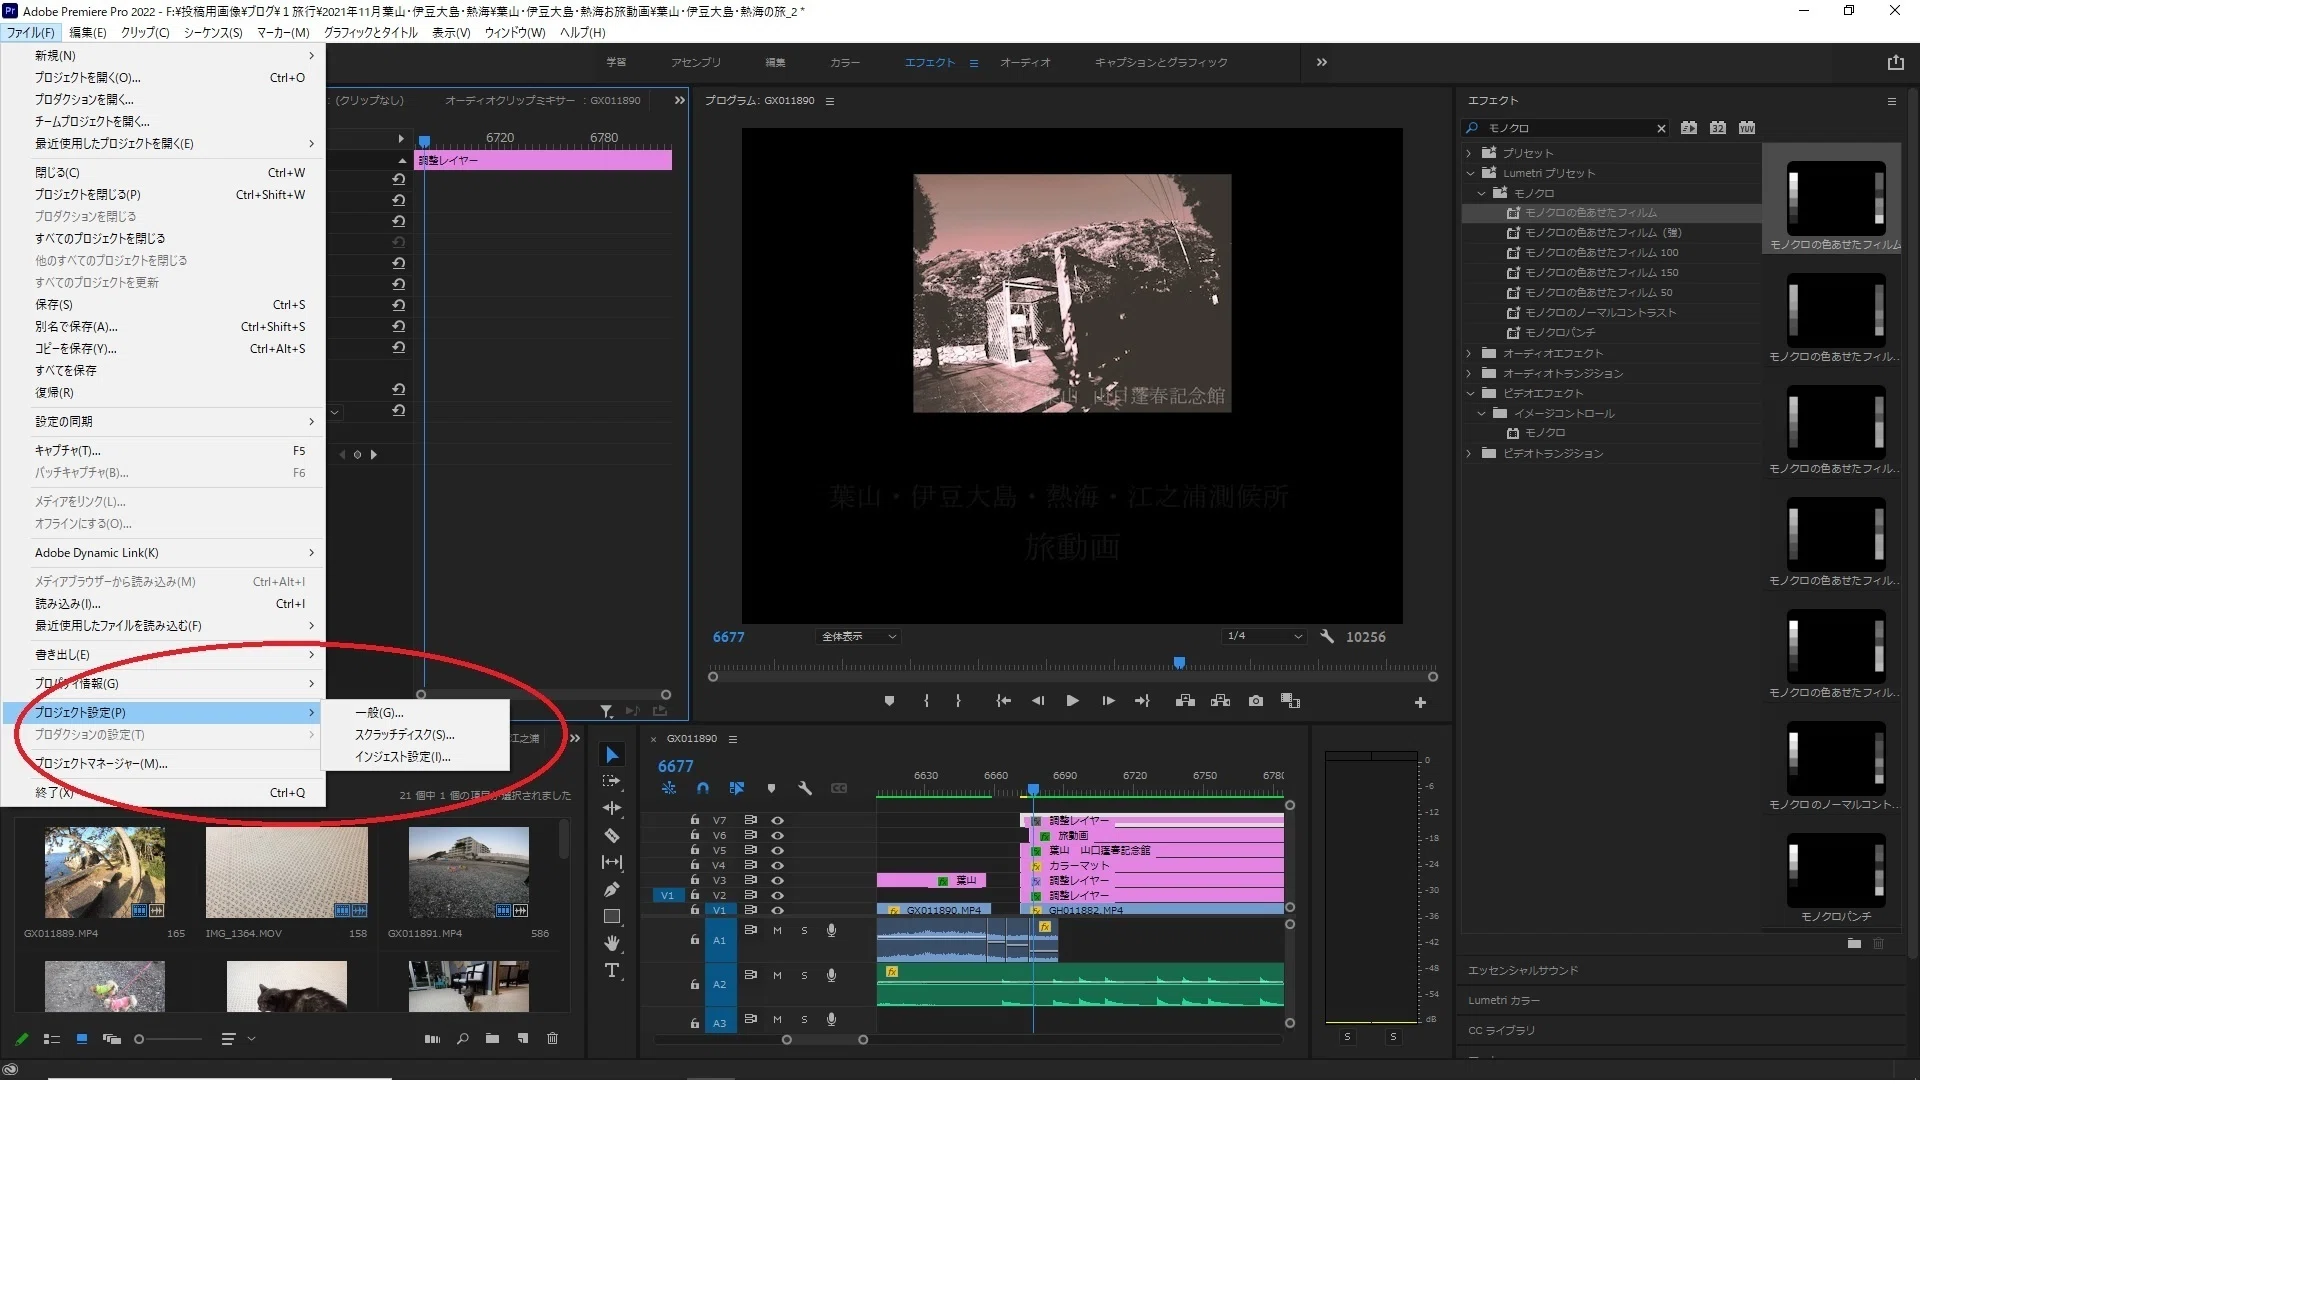Image resolution: width=2304 pixels, height=1296 pixels.
Task: Show more workspaces via double chevron
Action: [x=1322, y=62]
